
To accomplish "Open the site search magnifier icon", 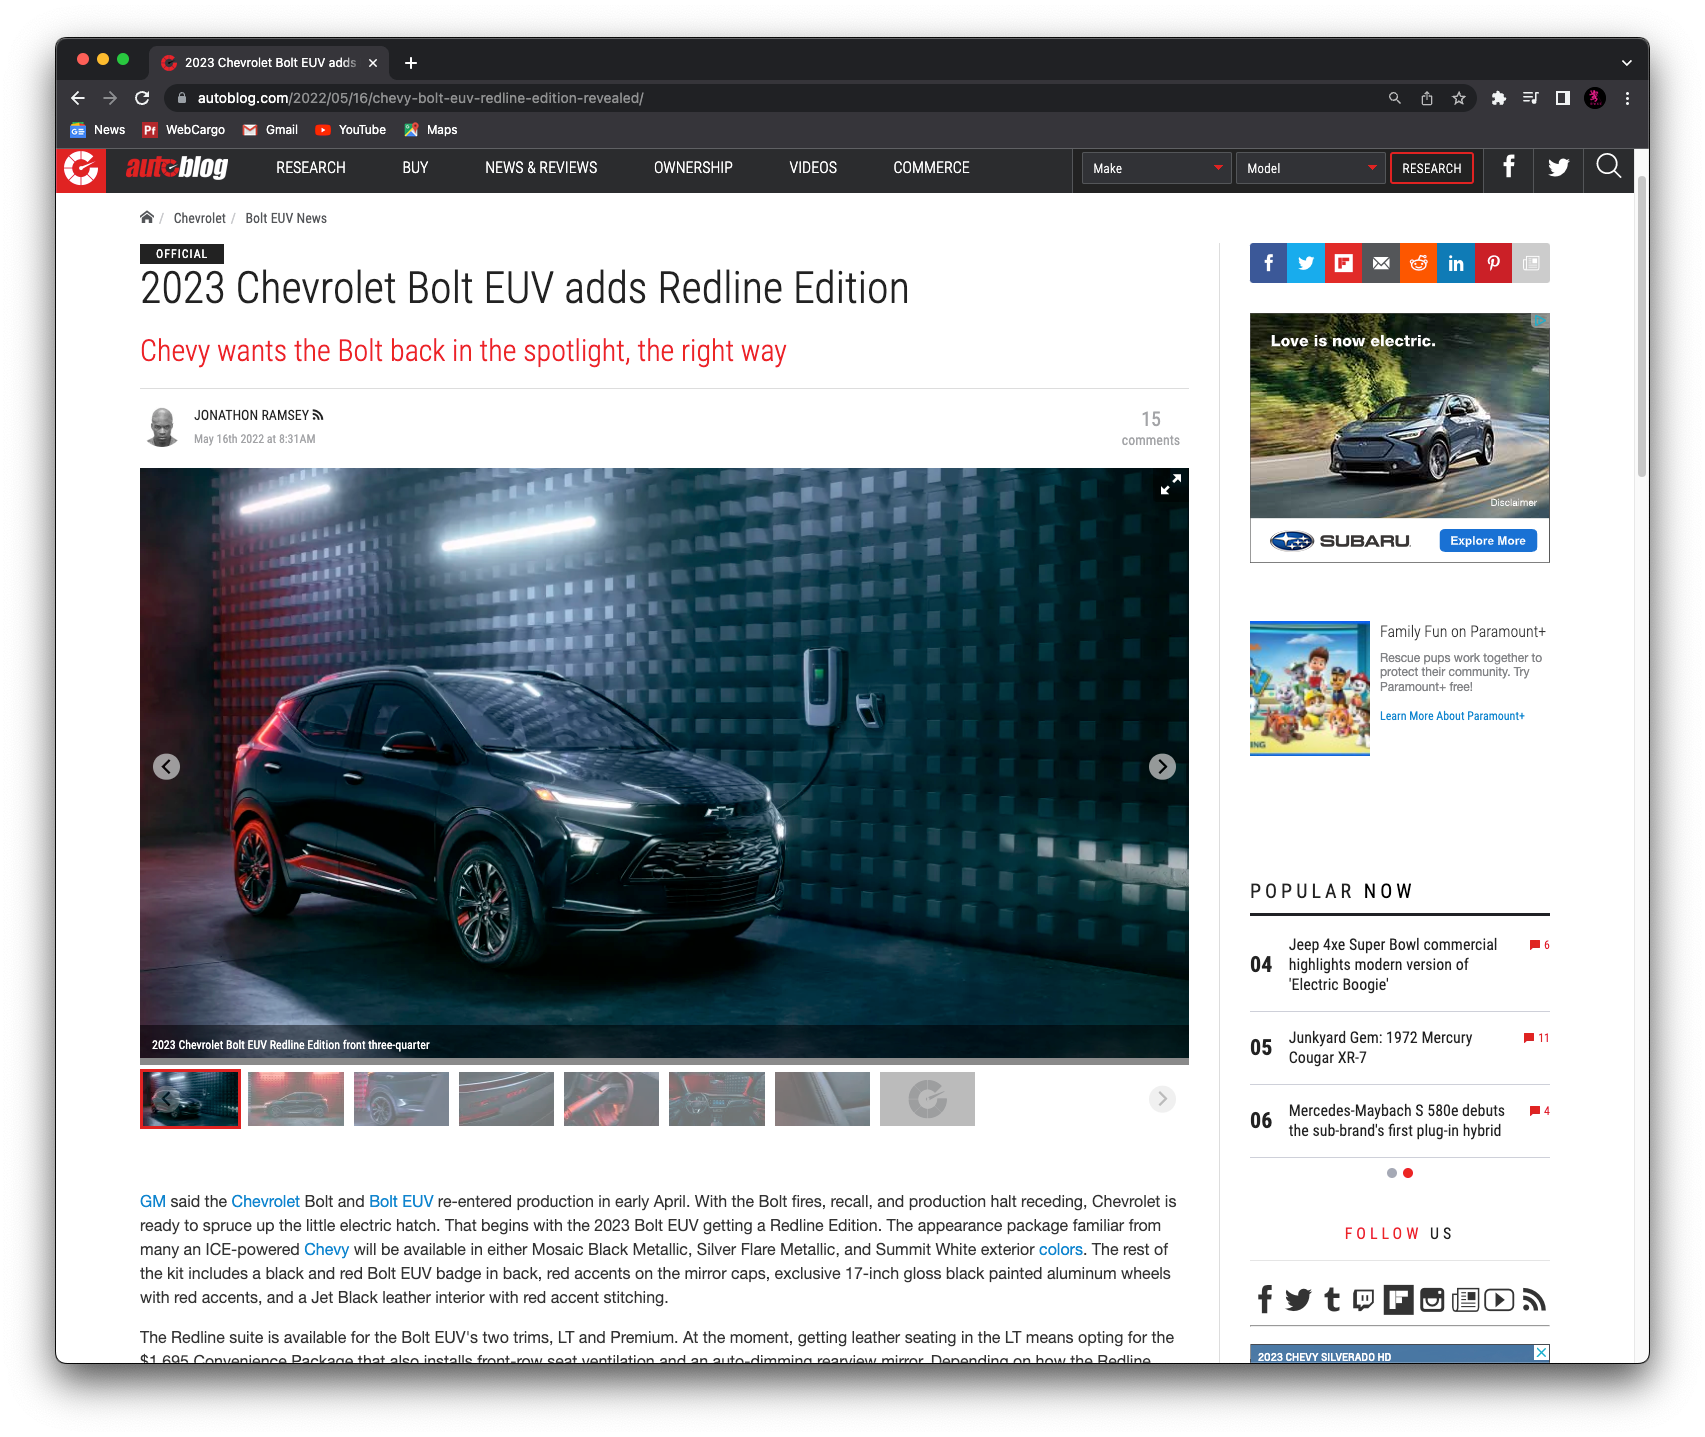I will click(x=1608, y=166).
